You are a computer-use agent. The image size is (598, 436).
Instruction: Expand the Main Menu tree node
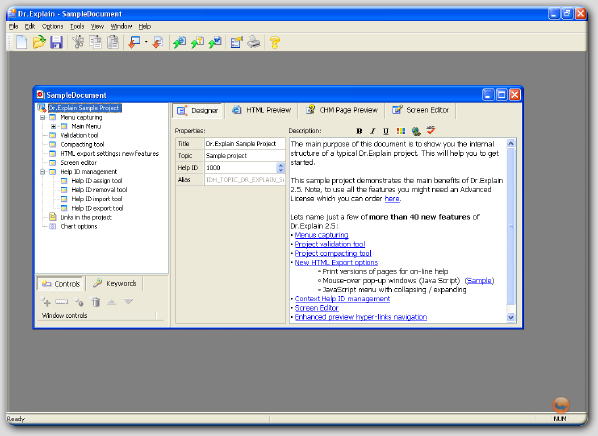point(53,126)
